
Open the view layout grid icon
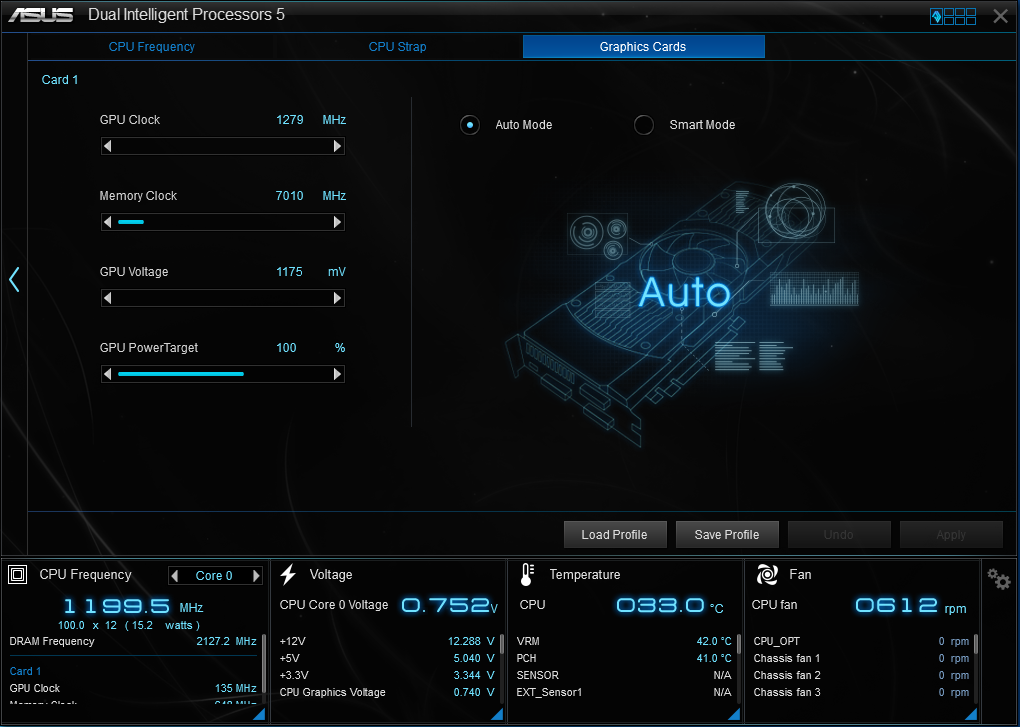953,16
